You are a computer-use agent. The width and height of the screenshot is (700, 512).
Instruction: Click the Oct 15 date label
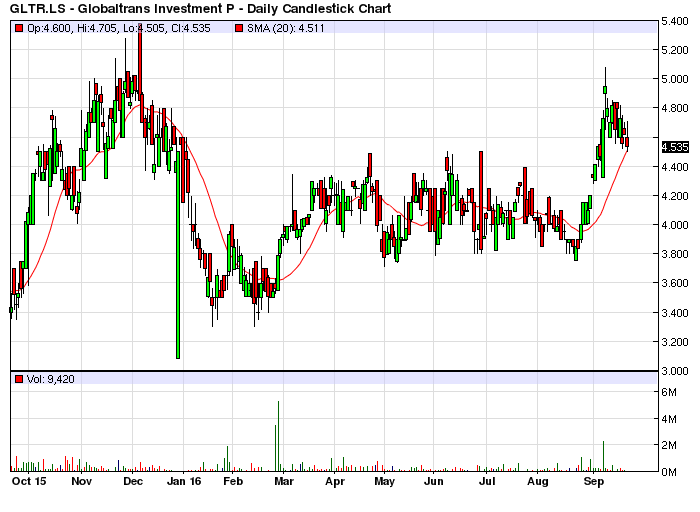point(29,481)
